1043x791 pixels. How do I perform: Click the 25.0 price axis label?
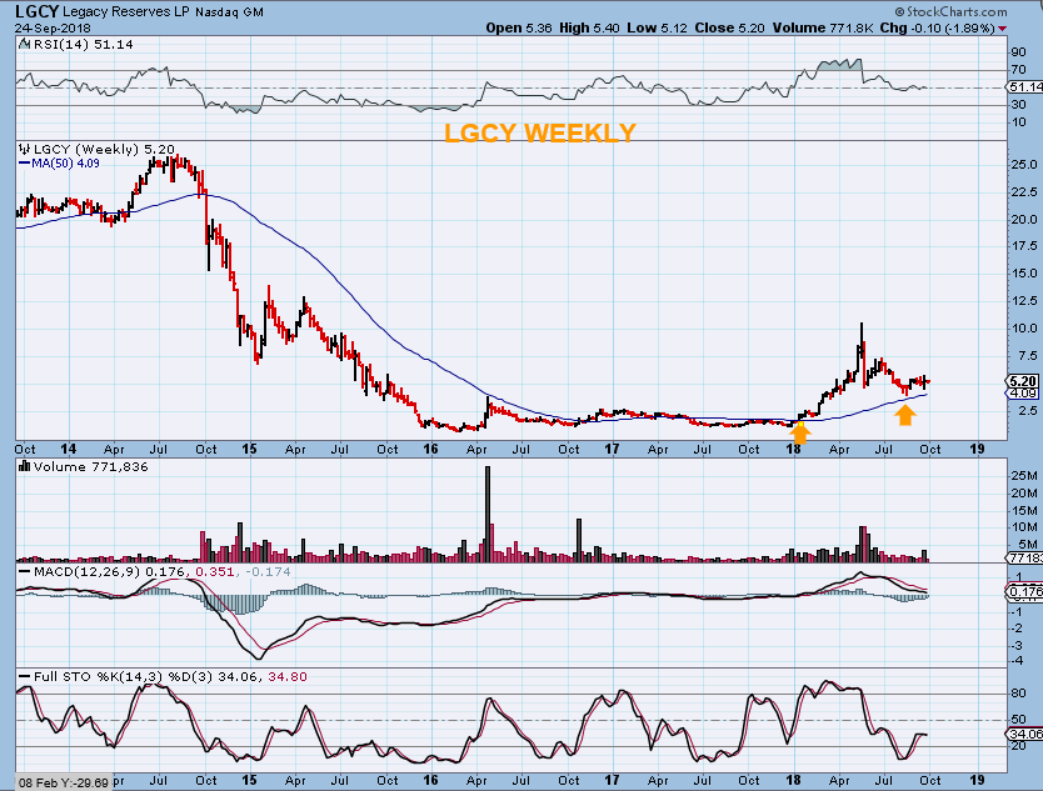click(1024, 164)
